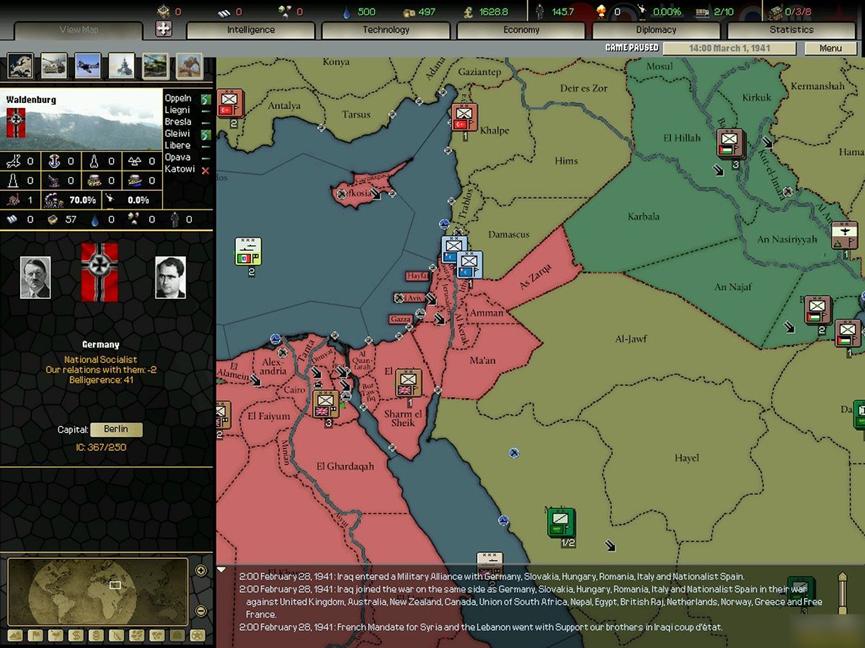Image resolution: width=865 pixels, height=648 pixels.
Task: Select the British army unit at Sharm el Sheik
Action: click(408, 383)
